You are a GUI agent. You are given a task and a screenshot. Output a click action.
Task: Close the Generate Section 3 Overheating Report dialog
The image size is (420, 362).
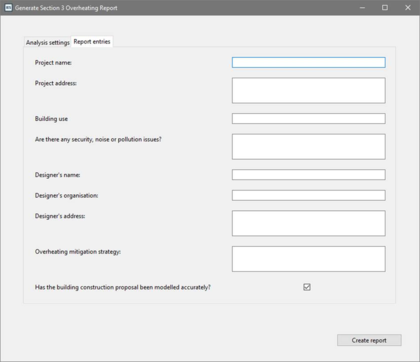tap(408, 8)
